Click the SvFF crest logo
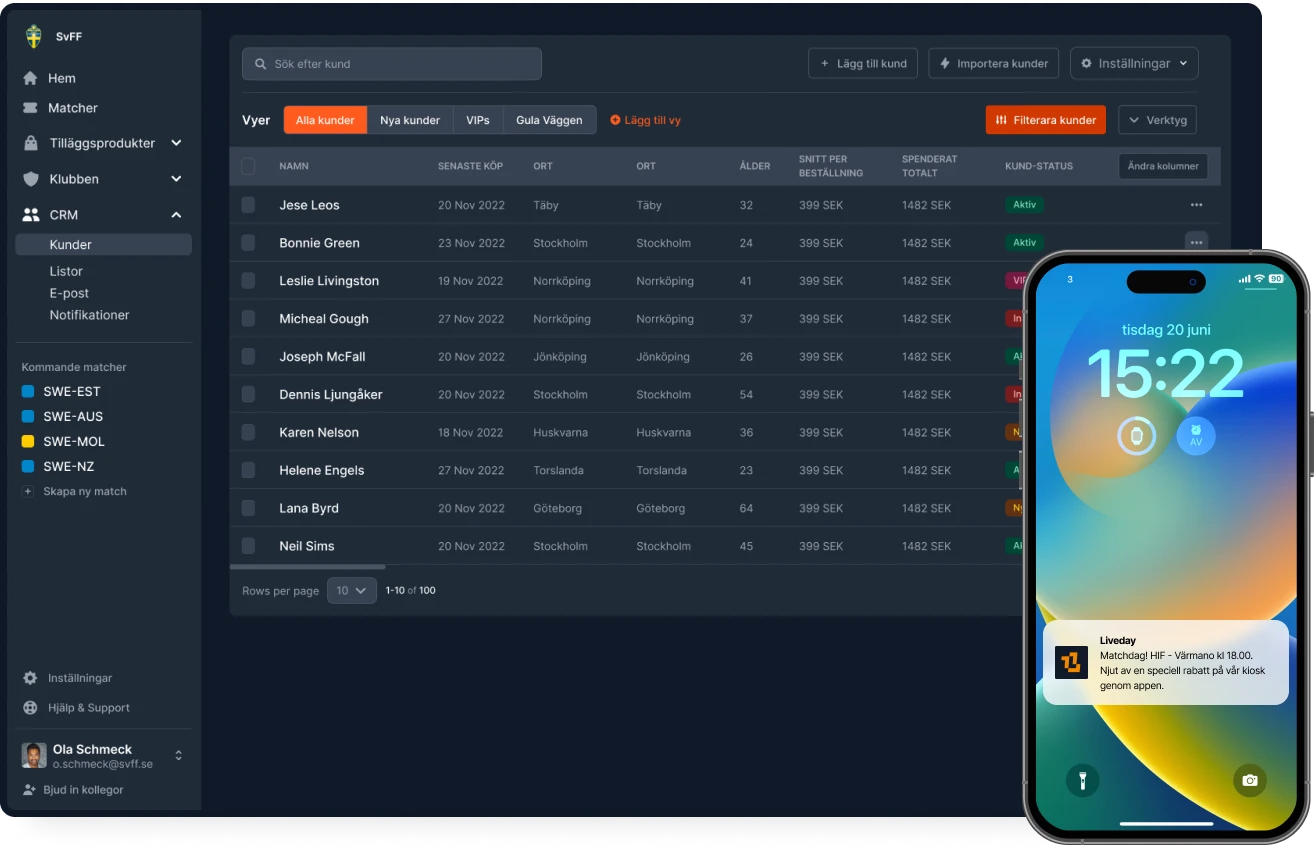The image size is (1314, 850). [33, 37]
